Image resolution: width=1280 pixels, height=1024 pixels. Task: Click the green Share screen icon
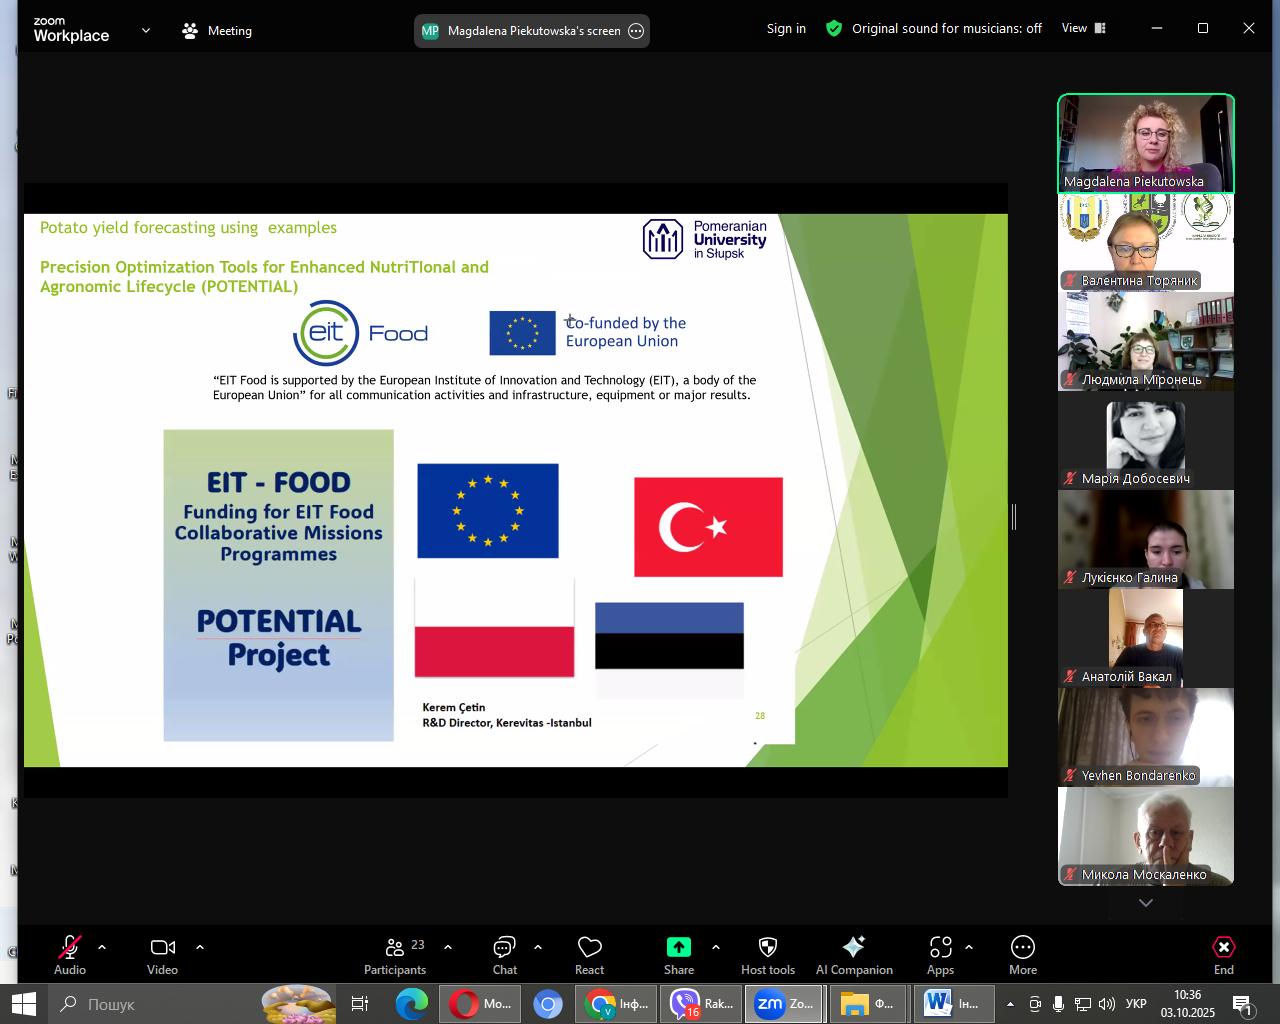pyautogui.click(x=678, y=947)
